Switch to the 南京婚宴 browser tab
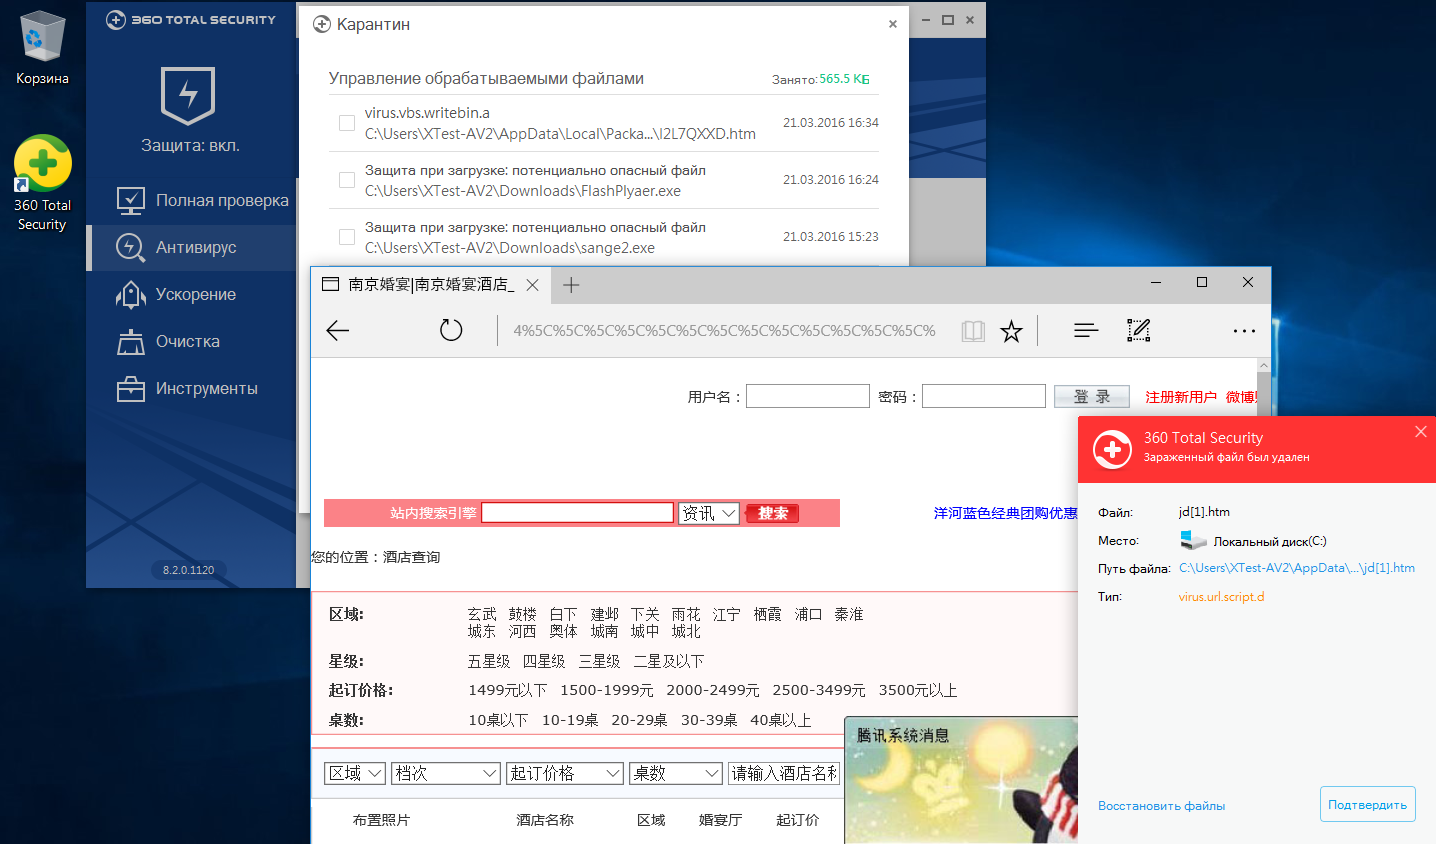This screenshot has width=1436, height=844. 431,285
